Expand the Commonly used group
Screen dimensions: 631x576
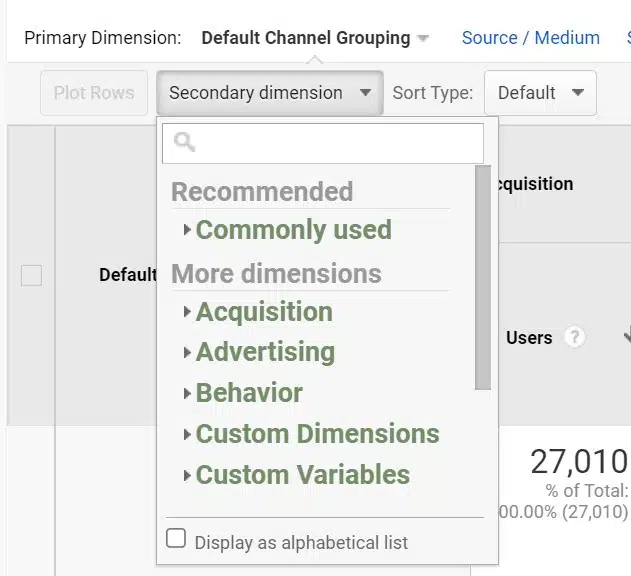pyautogui.click(x=293, y=230)
